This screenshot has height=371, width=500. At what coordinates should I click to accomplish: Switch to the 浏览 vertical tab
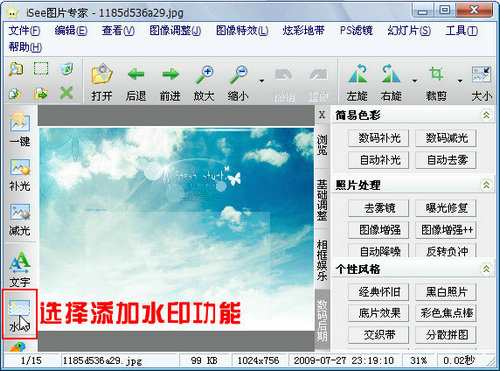coord(322,145)
